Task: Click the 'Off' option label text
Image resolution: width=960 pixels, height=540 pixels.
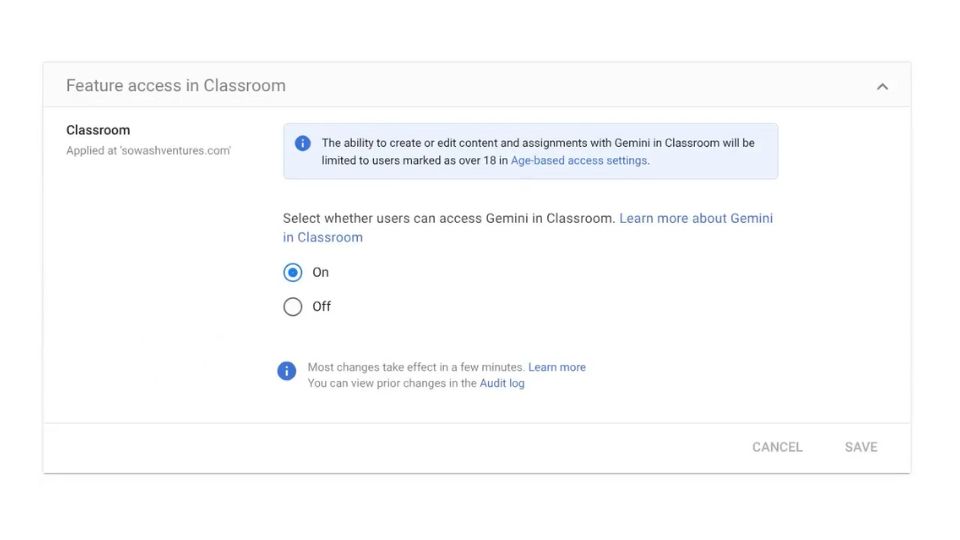Action: (321, 307)
